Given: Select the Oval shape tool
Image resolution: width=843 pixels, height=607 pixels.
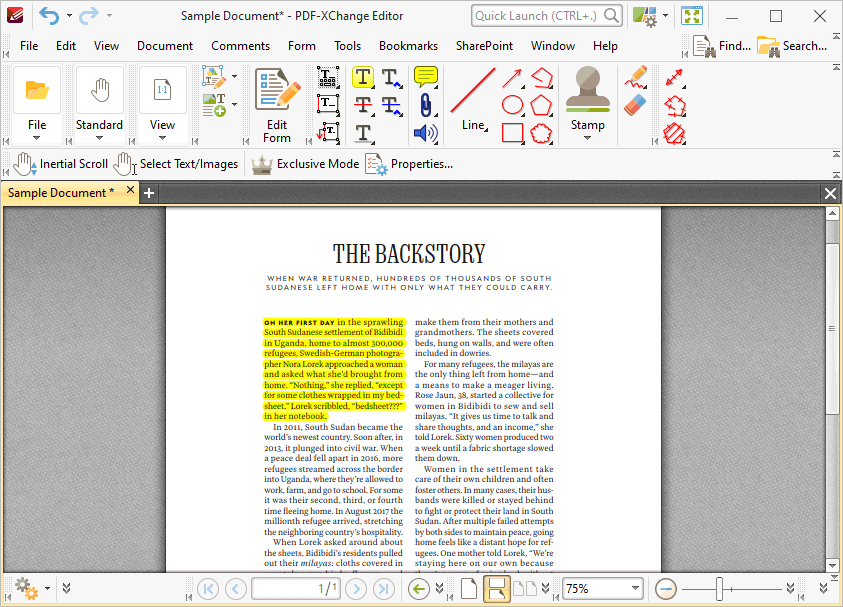Looking at the screenshot, I should click(x=512, y=104).
